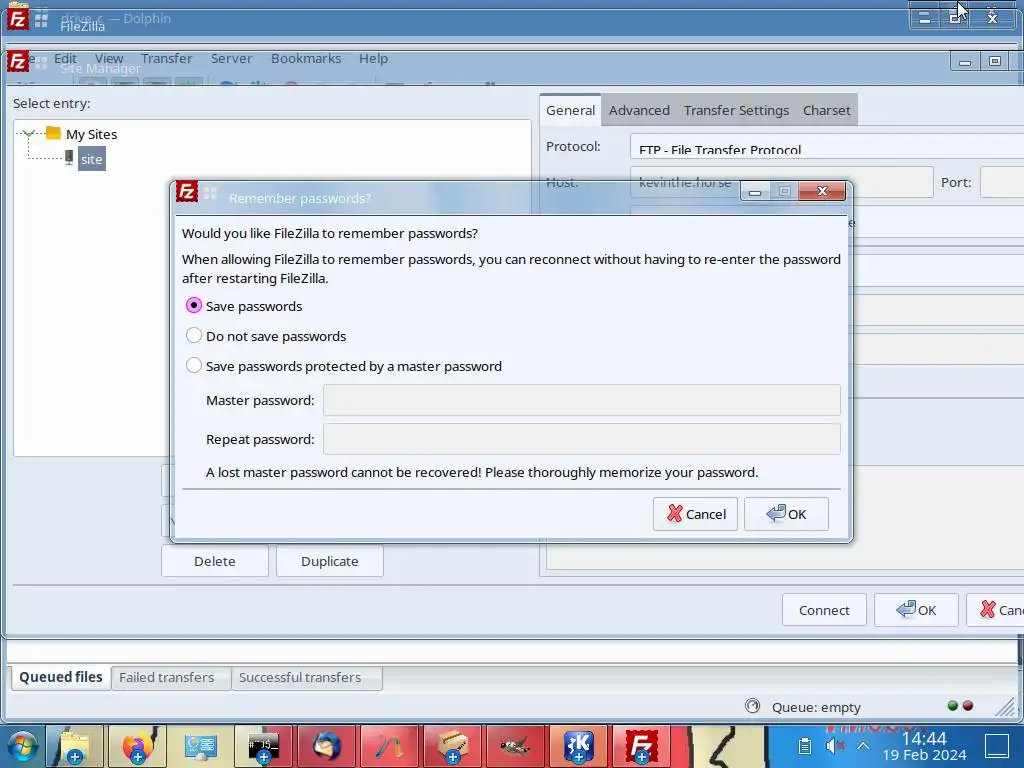1024x768 pixels.
Task: Click OK at bottom of Site Manager
Action: tap(916, 610)
